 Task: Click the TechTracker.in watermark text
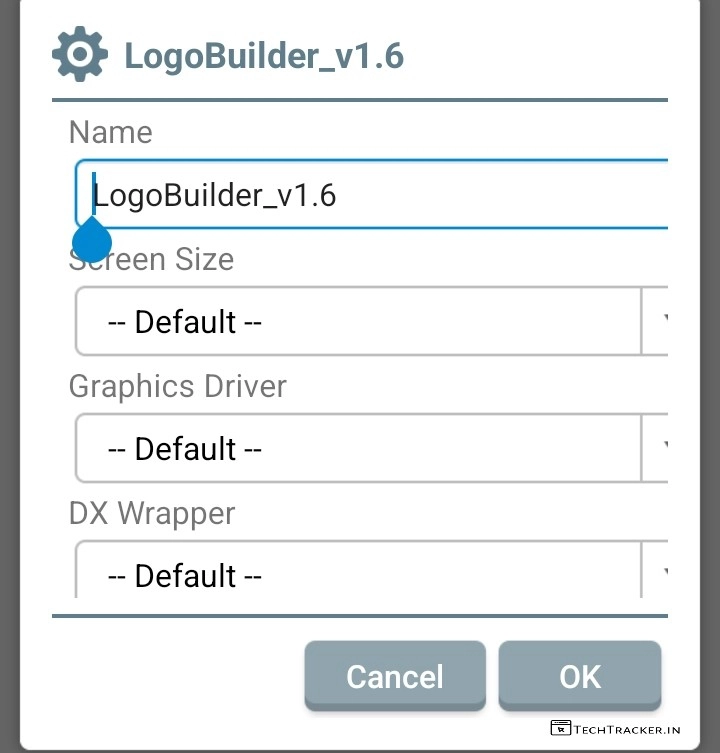[627, 730]
